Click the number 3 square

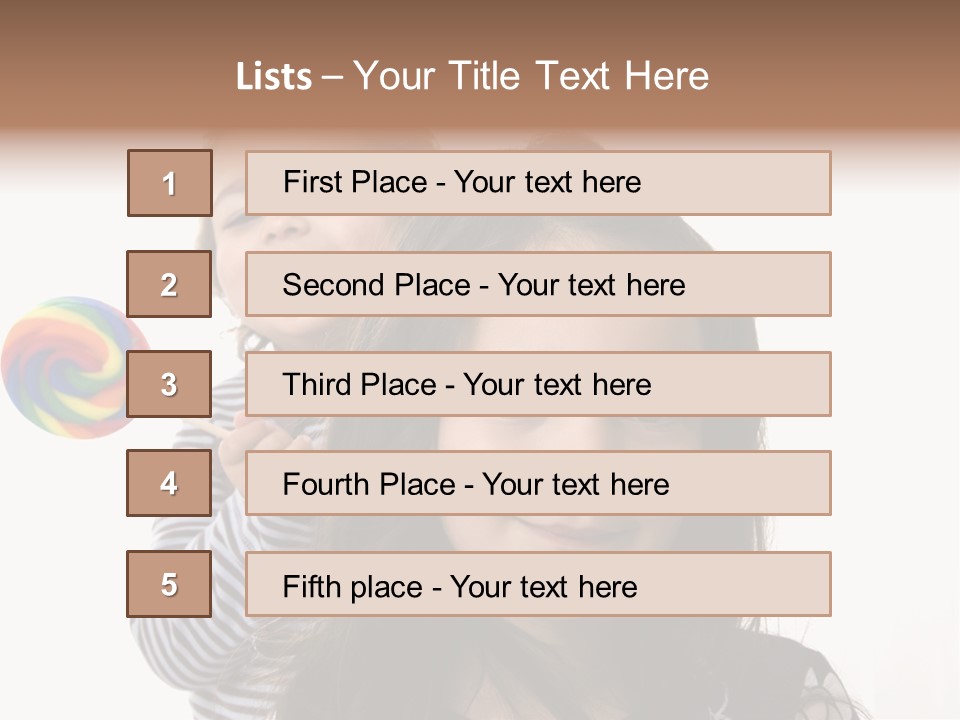pos(169,384)
